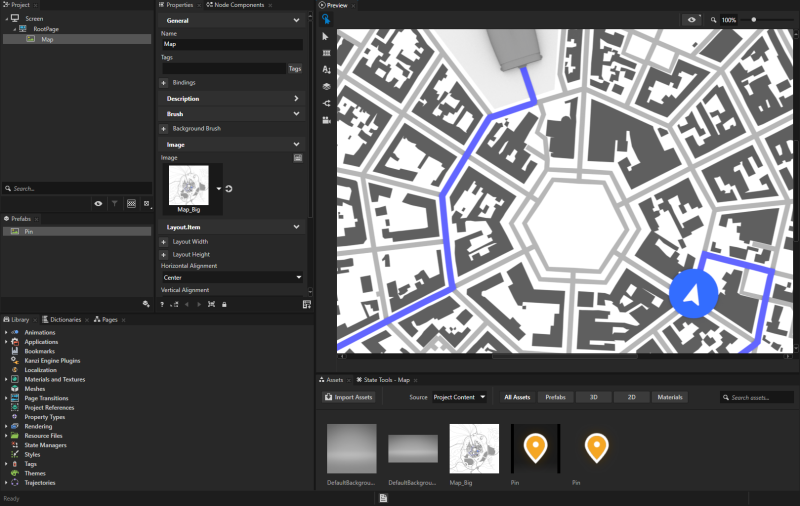This screenshot has width=800, height=506.
Task: Adjust the Preview zoom slider
Action: [x=754, y=20]
